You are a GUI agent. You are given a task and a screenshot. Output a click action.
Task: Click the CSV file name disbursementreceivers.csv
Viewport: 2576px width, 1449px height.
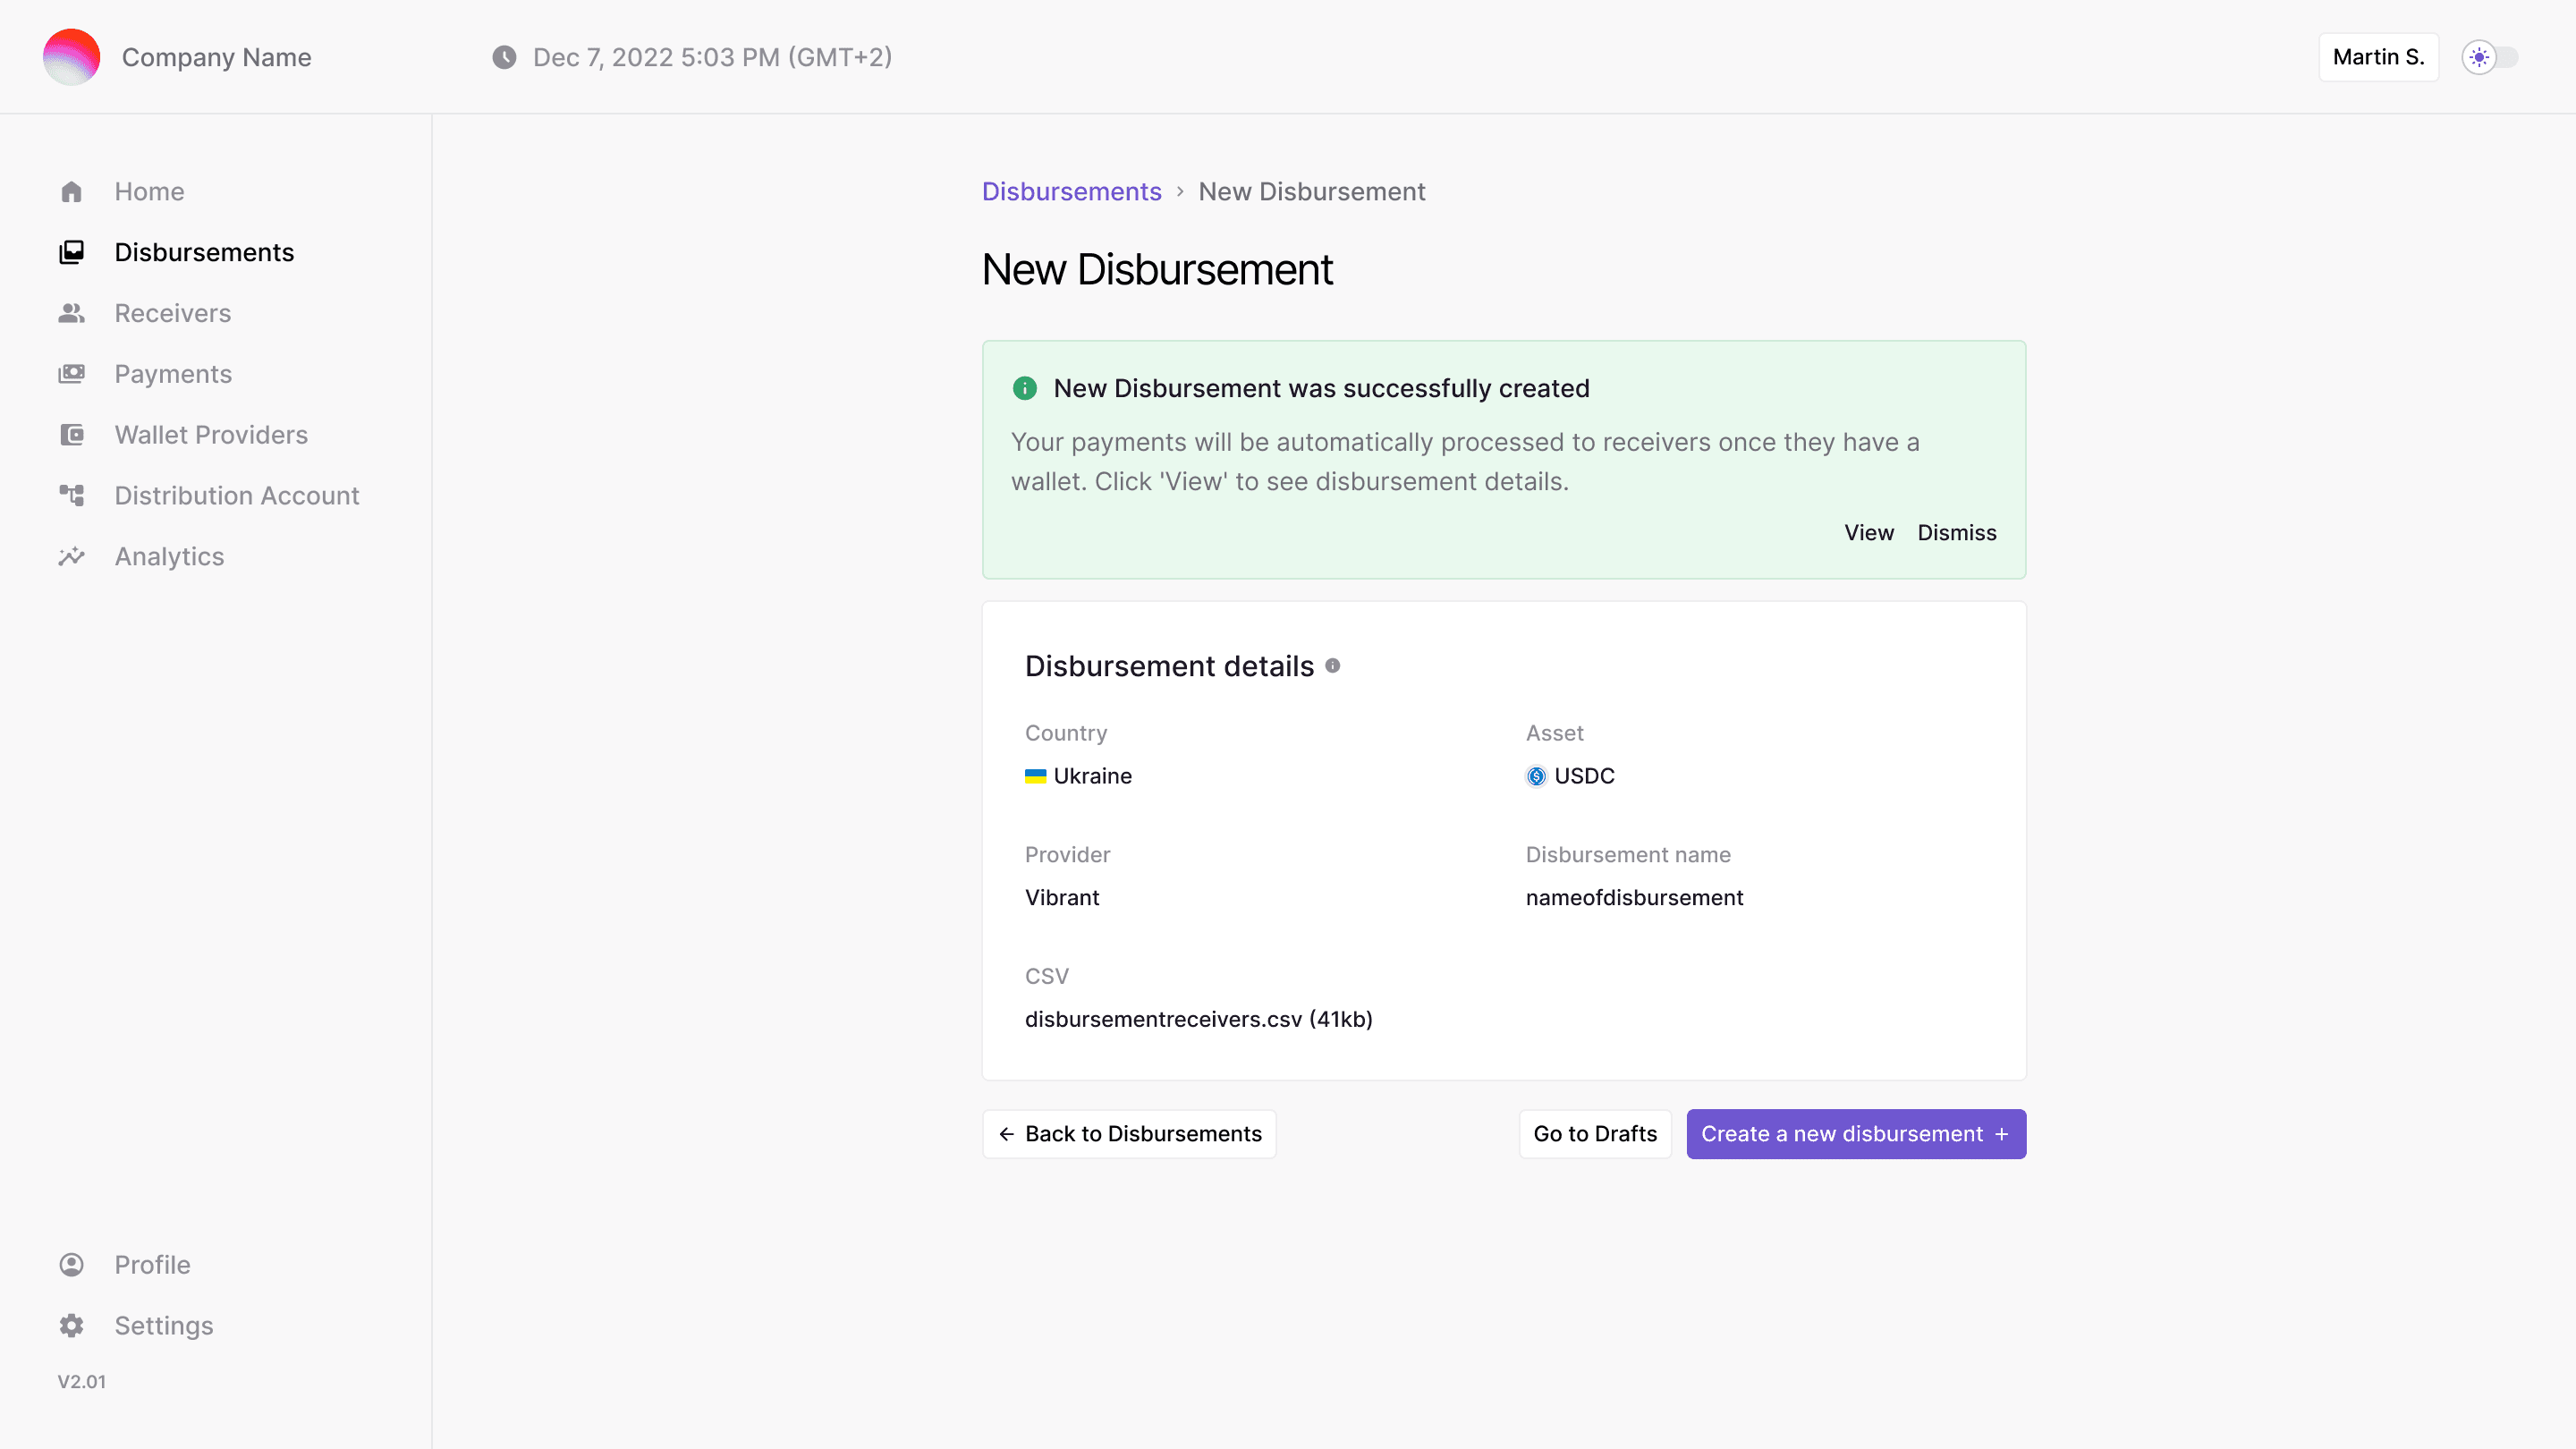[x=1198, y=1019]
